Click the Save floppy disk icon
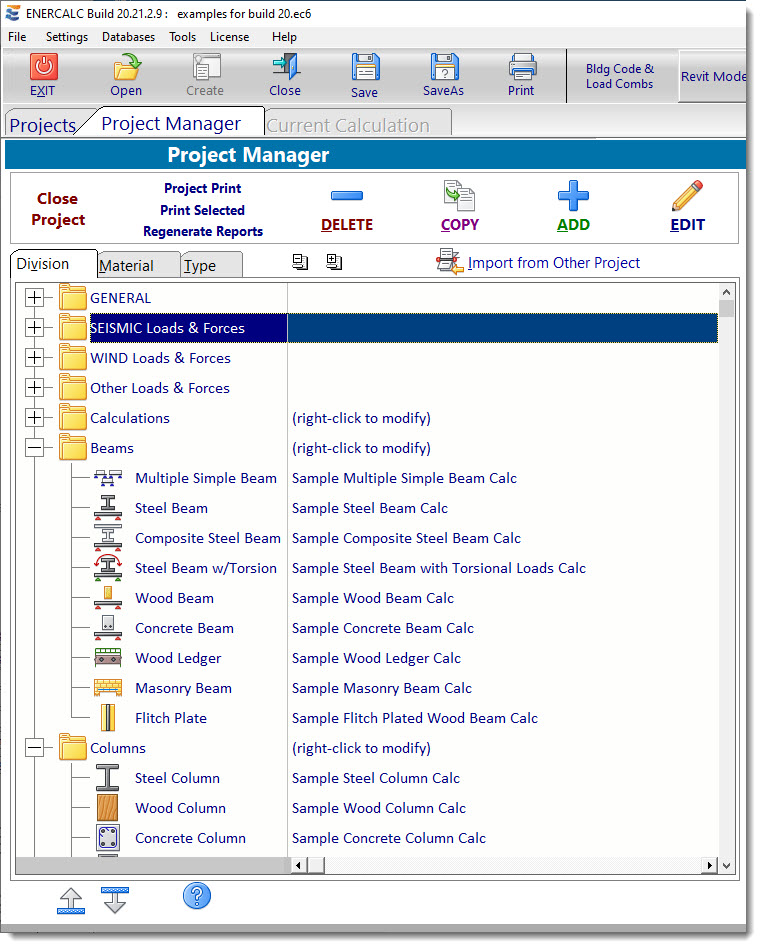Image resolution: width=761 pixels, height=948 pixels. coord(365,68)
